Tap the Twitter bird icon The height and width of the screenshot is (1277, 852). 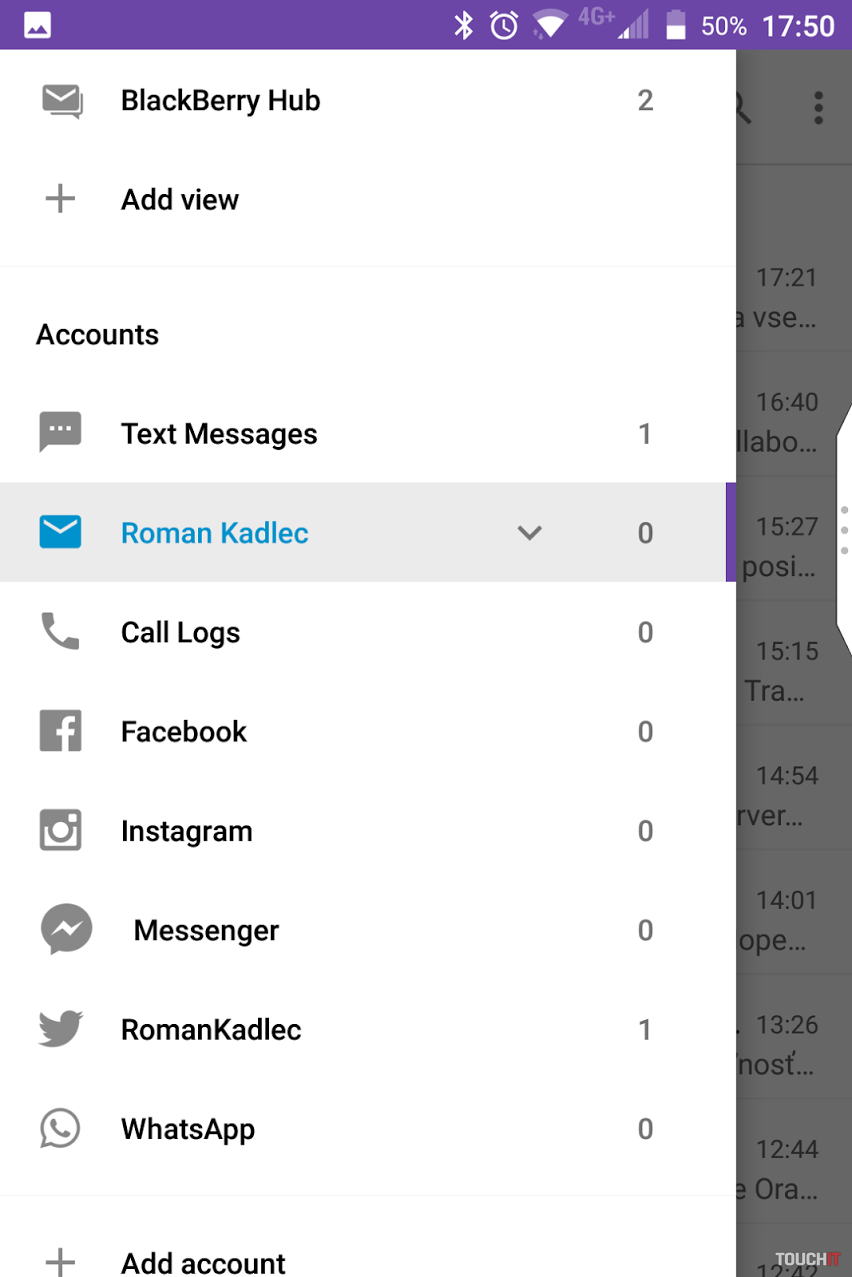pyautogui.click(x=60, y=1029)
